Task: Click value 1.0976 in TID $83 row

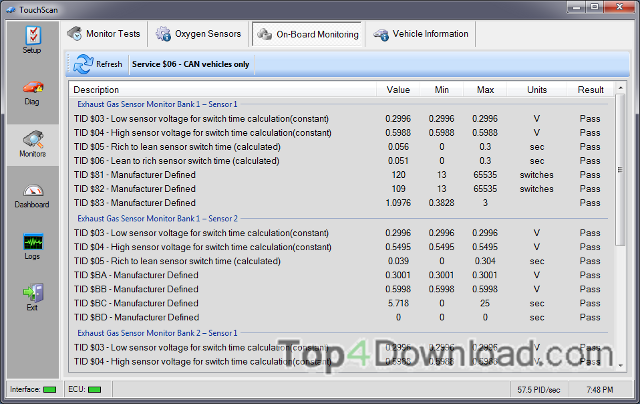Action: pos(398,203)
